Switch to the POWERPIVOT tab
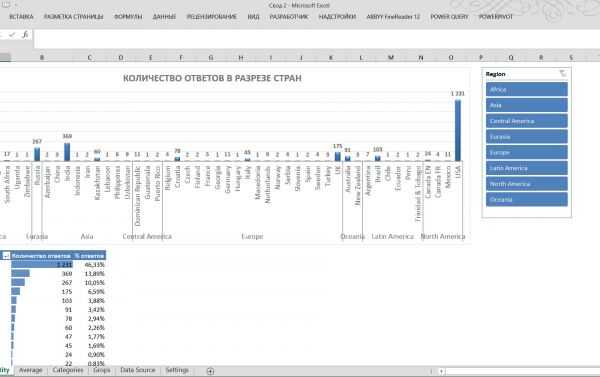 click(x=496, y=17)
